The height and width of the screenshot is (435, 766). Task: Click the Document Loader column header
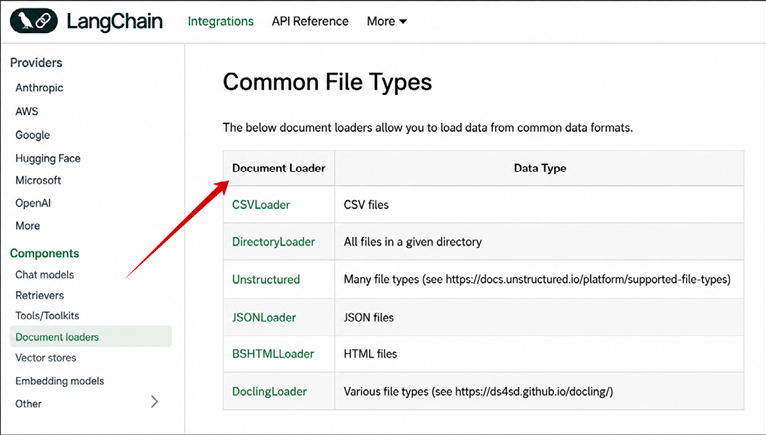[x=279, y=168]
